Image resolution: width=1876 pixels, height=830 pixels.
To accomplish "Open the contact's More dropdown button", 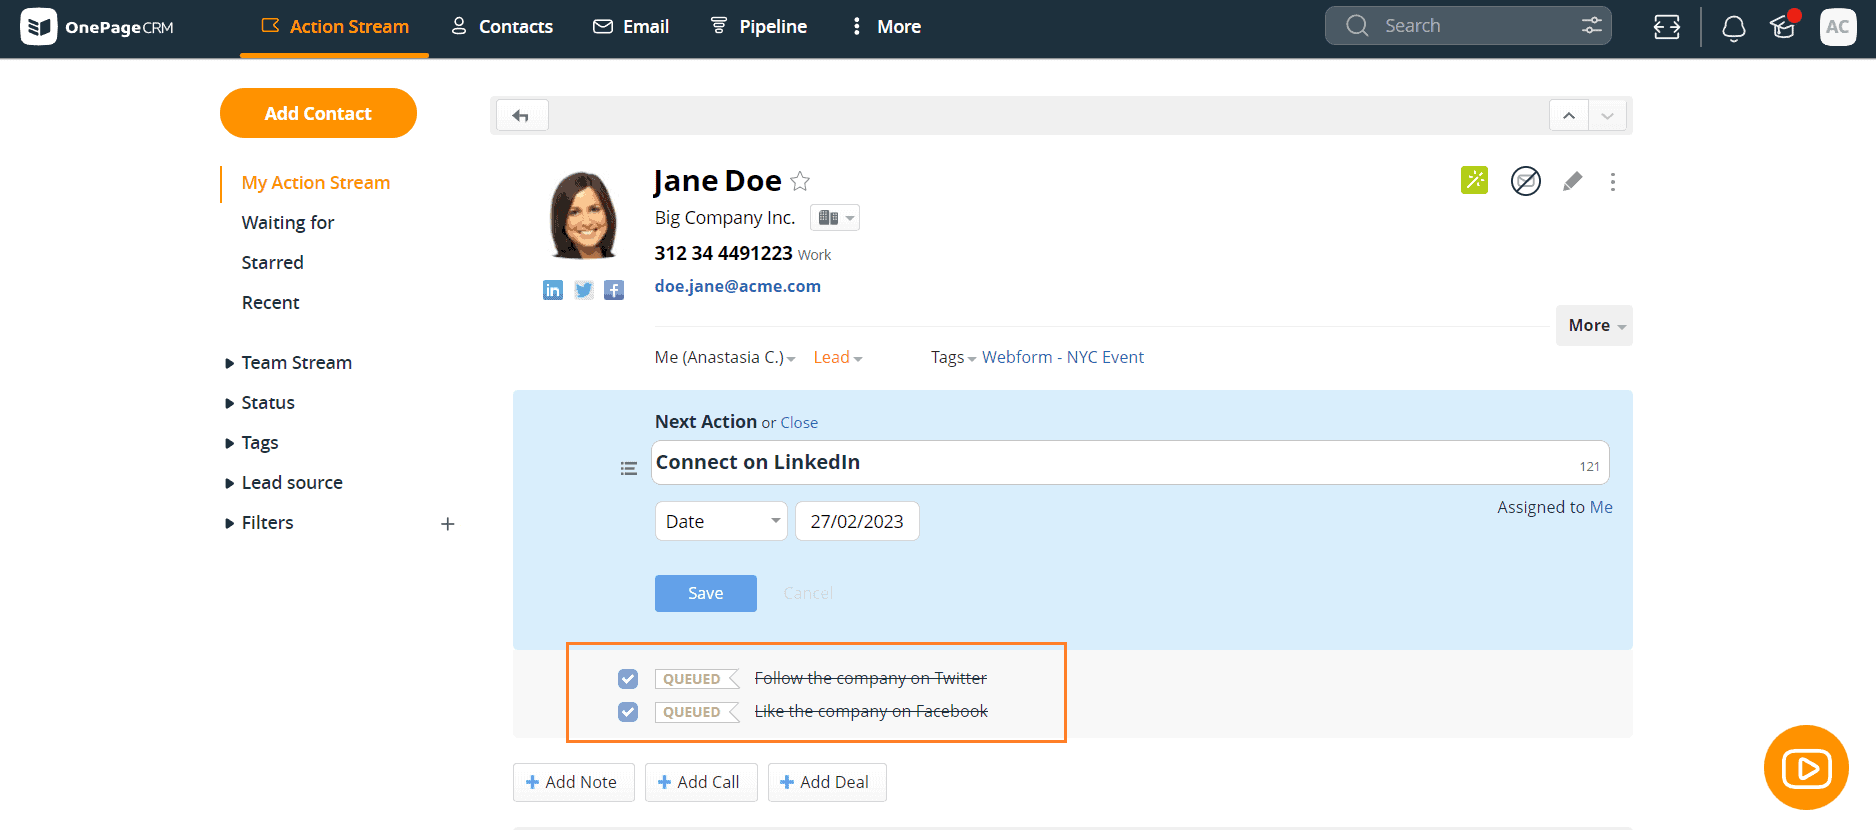I will (x=1594, y=326).
